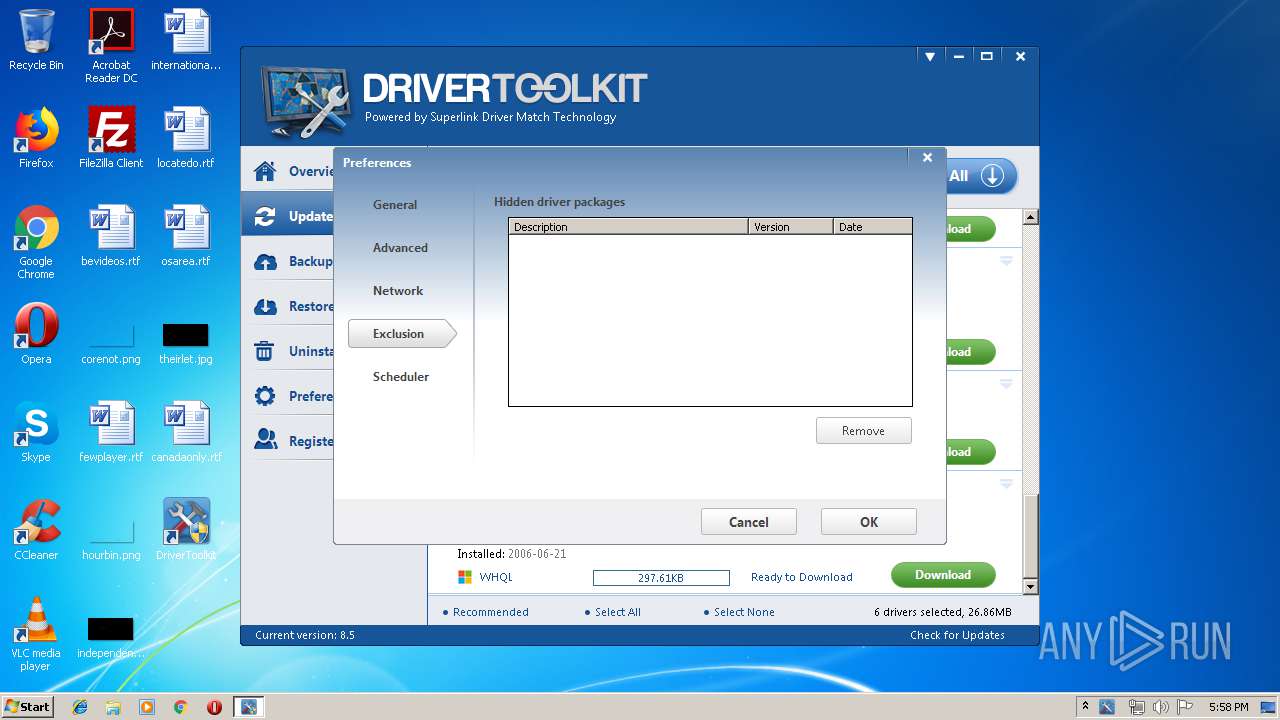Image resolution: width=1280 pixels, height=720 pixels.
Task: Select bevideos.rtf desktop file
Action: click(x=111, y=236)
